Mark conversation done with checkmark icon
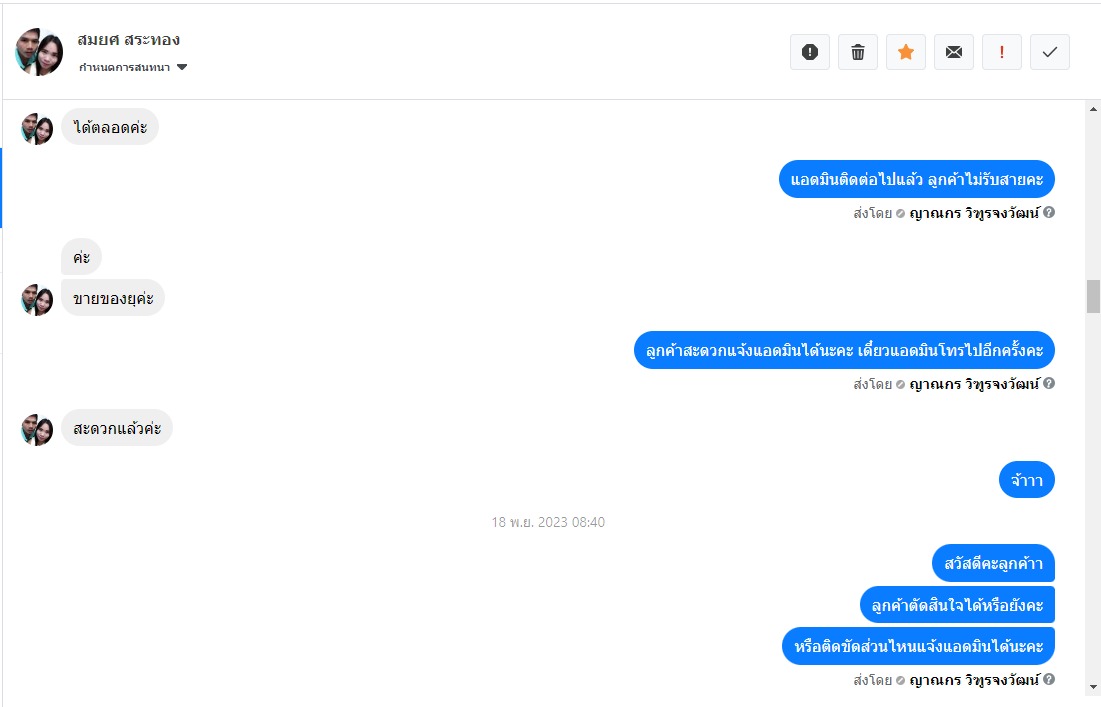1101x707 pixels. pyautogui.click(x=1050, y=52)
